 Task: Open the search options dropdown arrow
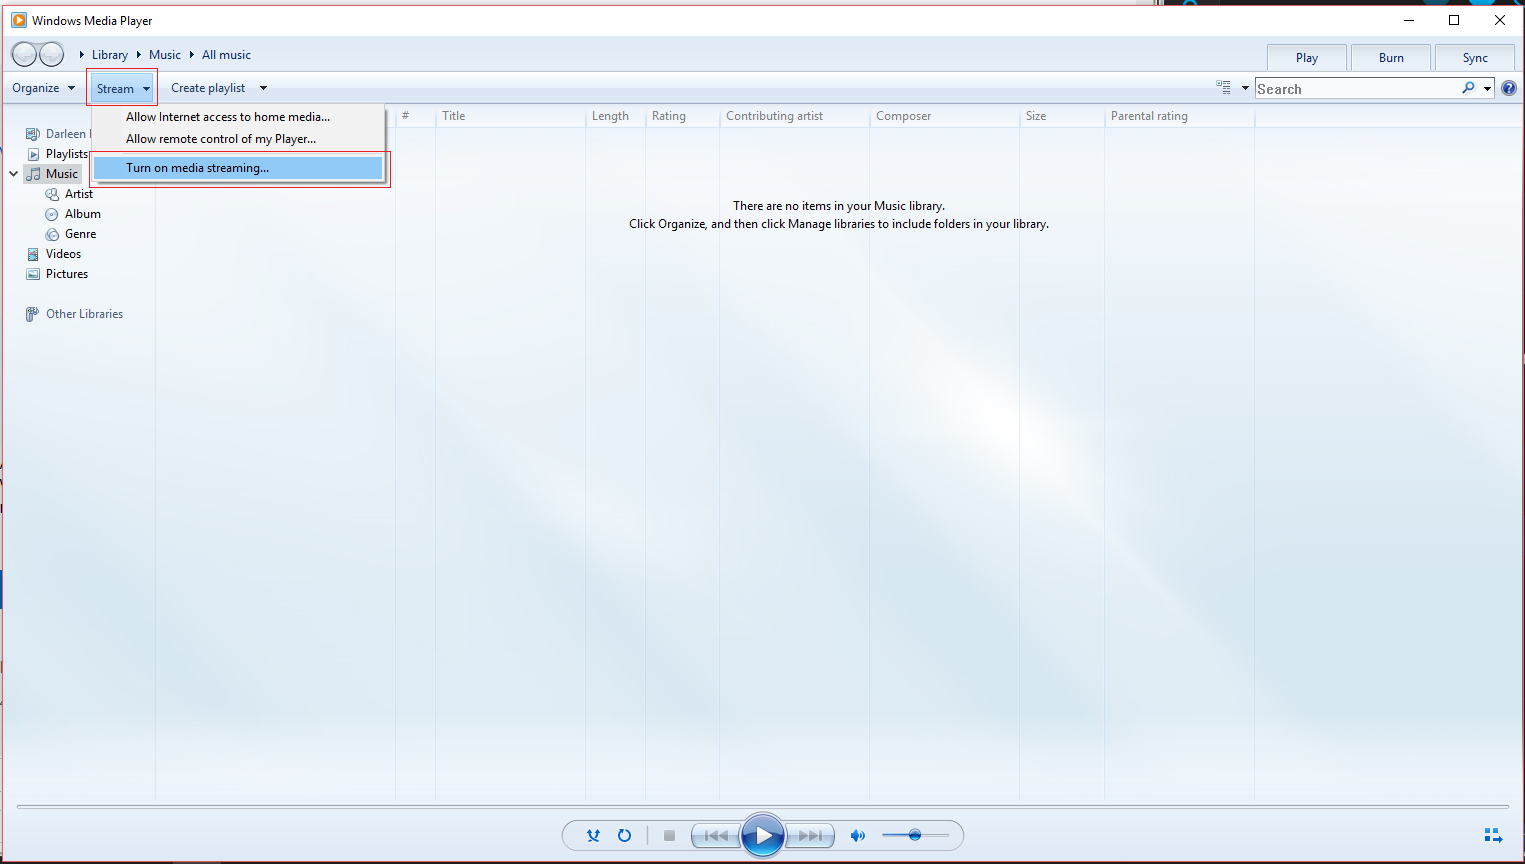[1489, 88]
